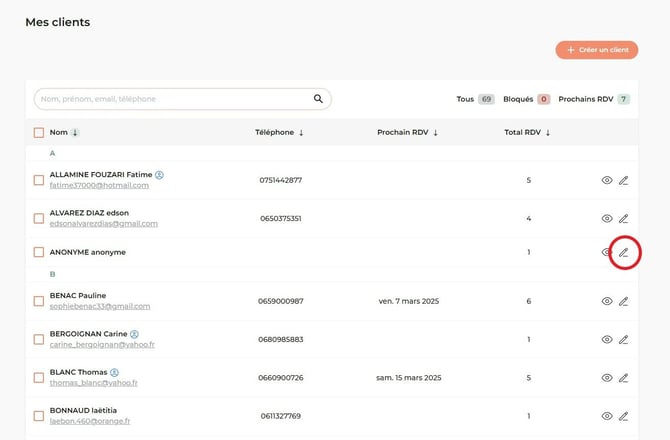Focus the Nom, prénom, email search field
Image resolution: width=670 pixels, height=440 pixels.
pos(170,99)
